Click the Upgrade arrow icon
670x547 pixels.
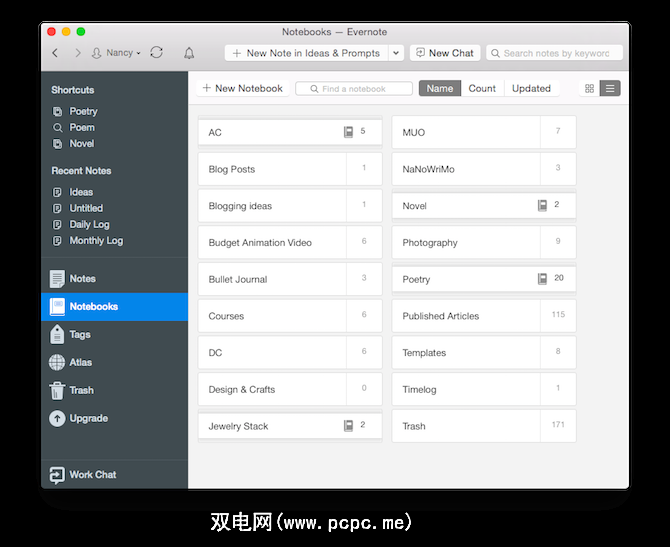coord(57,418)
